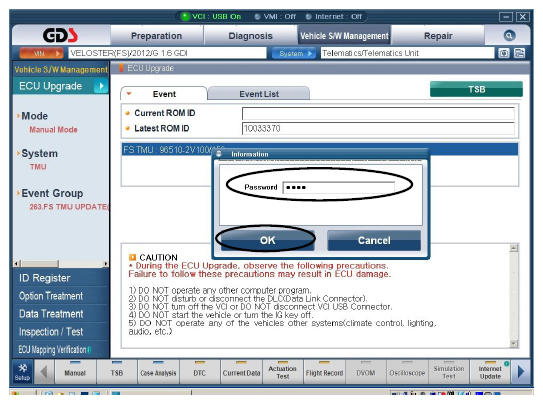Open Option Treatment in sidebar
This screenshot has width=543, height=404.
(61, 296)
